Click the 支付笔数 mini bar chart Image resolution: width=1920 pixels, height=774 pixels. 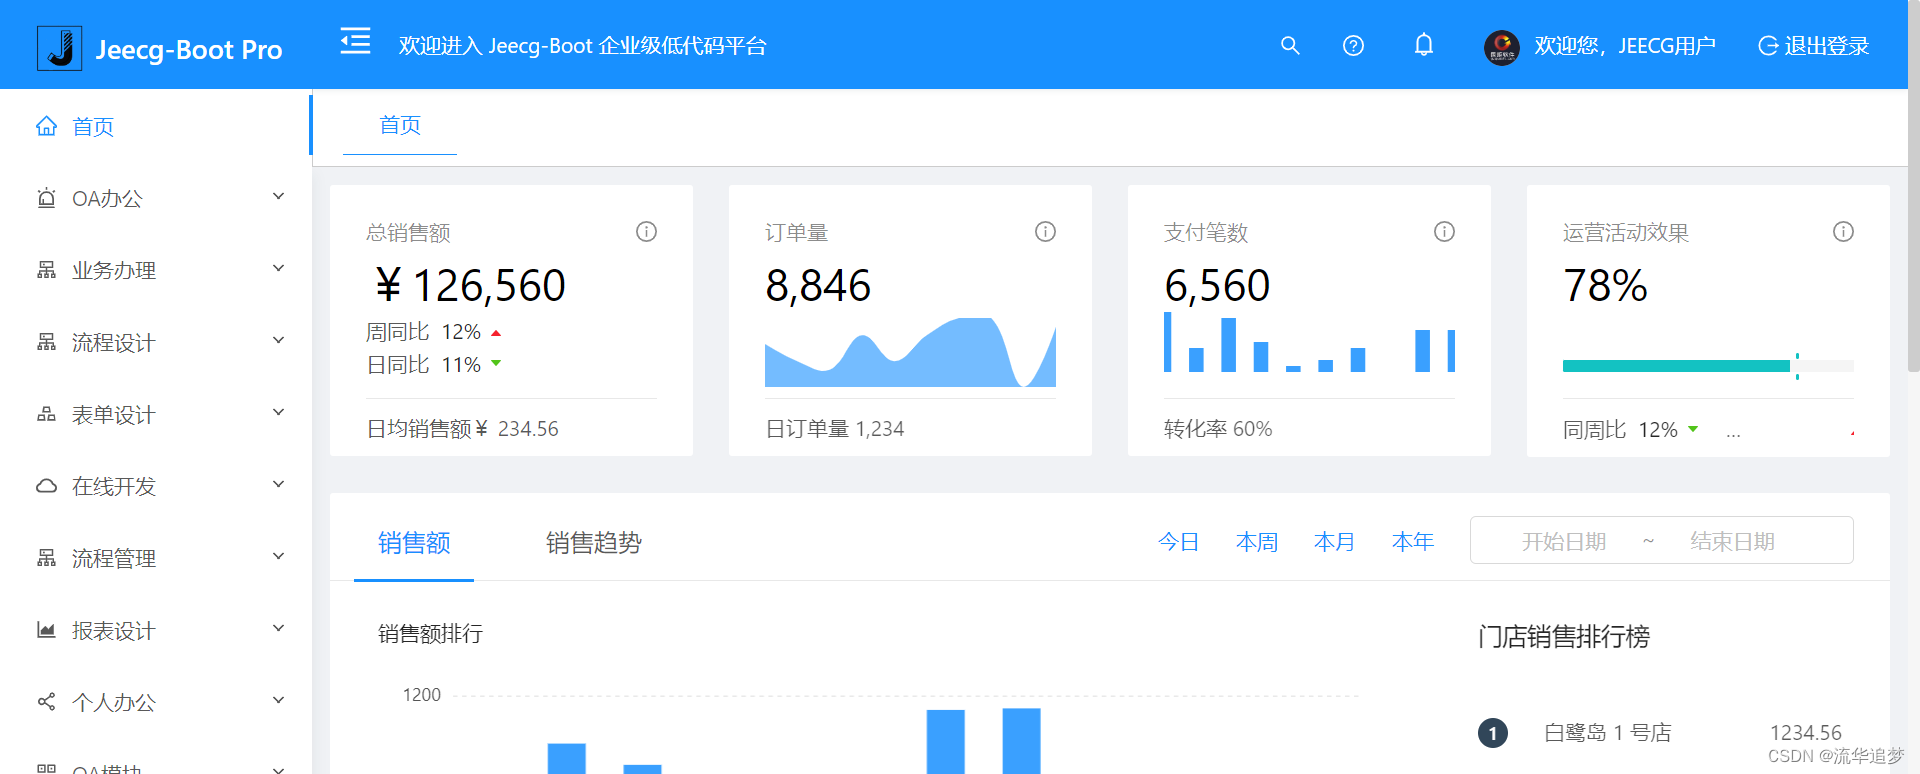1309,342
